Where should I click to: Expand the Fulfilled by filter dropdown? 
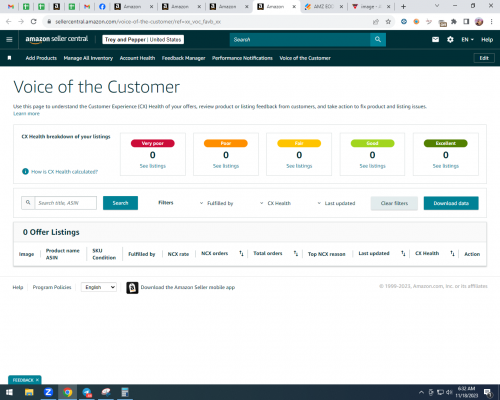(217, 203)
